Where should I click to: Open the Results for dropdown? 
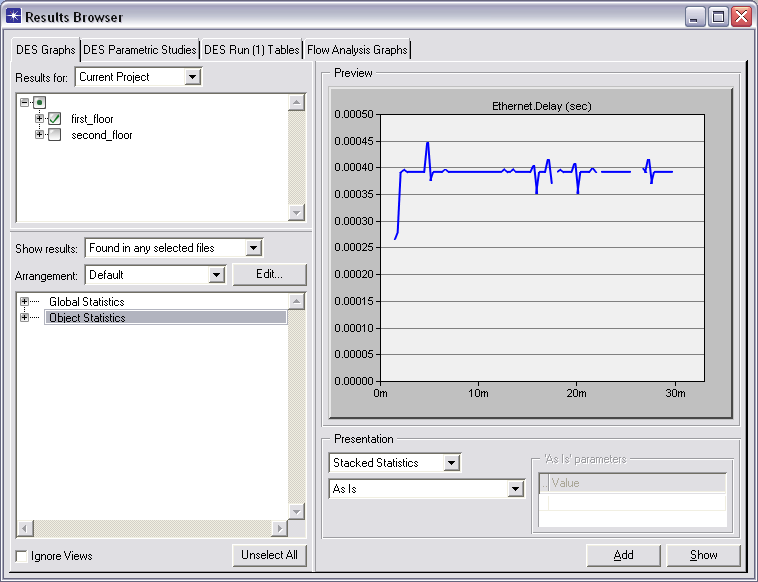193,77
